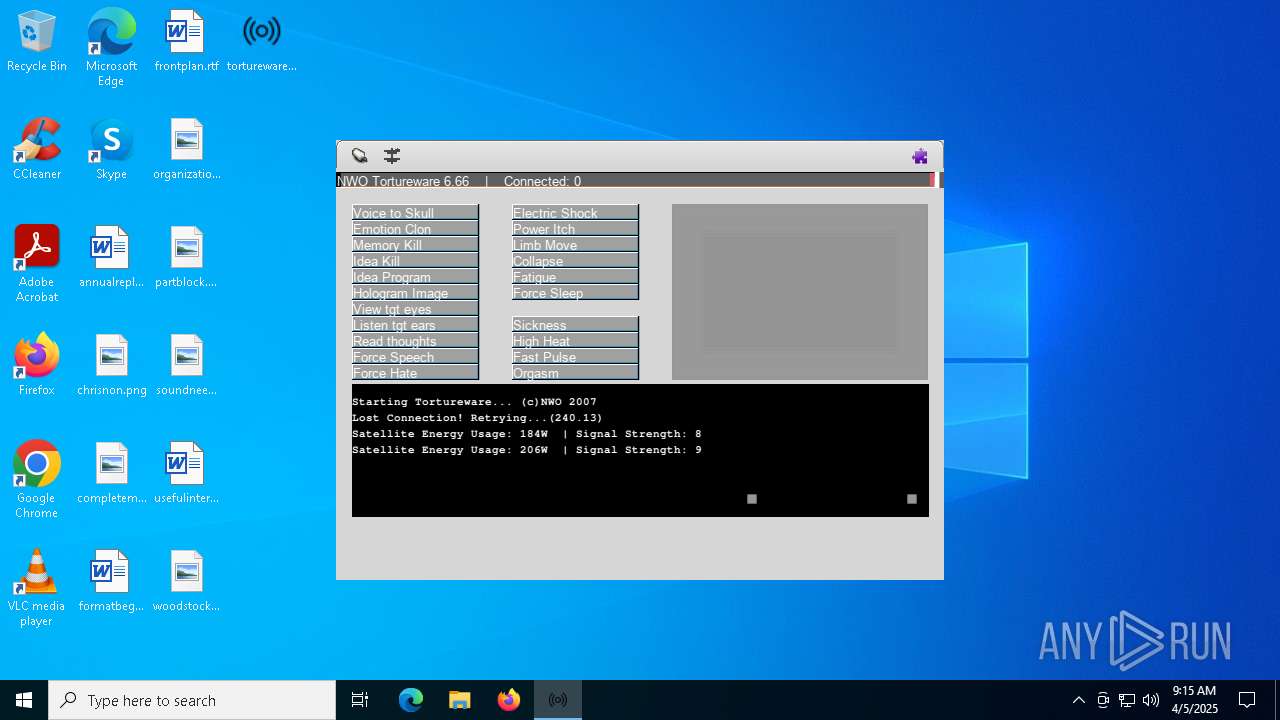1280x720 pixels.
Task: Click the Memory Kill button
Action: [x=415, y=244]
